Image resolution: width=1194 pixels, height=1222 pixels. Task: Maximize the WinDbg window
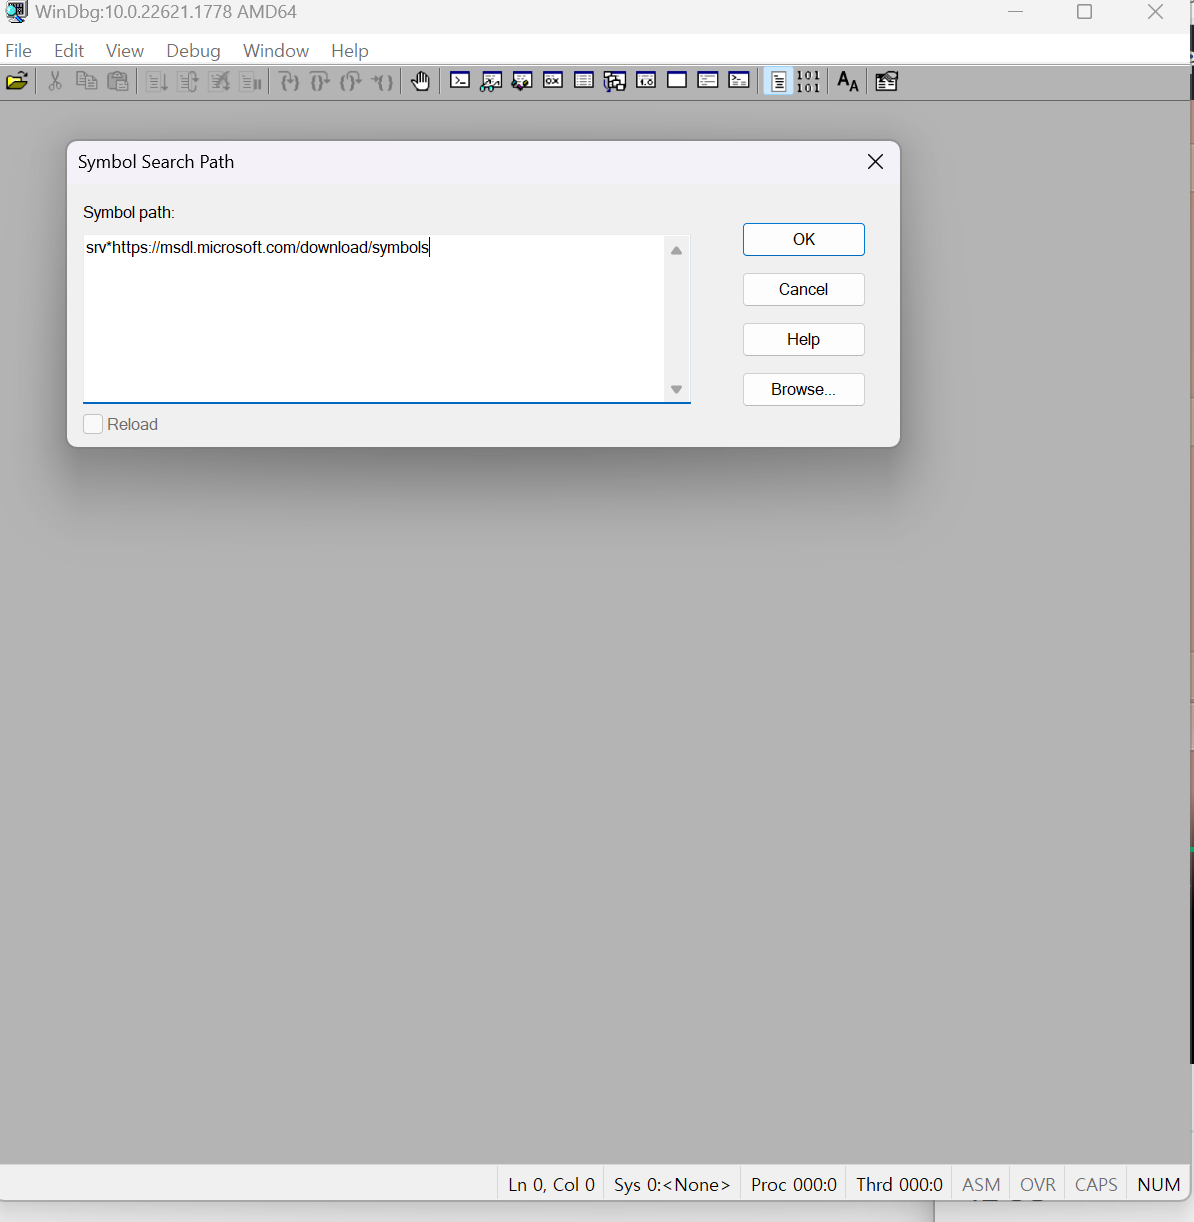point(1084,12)
